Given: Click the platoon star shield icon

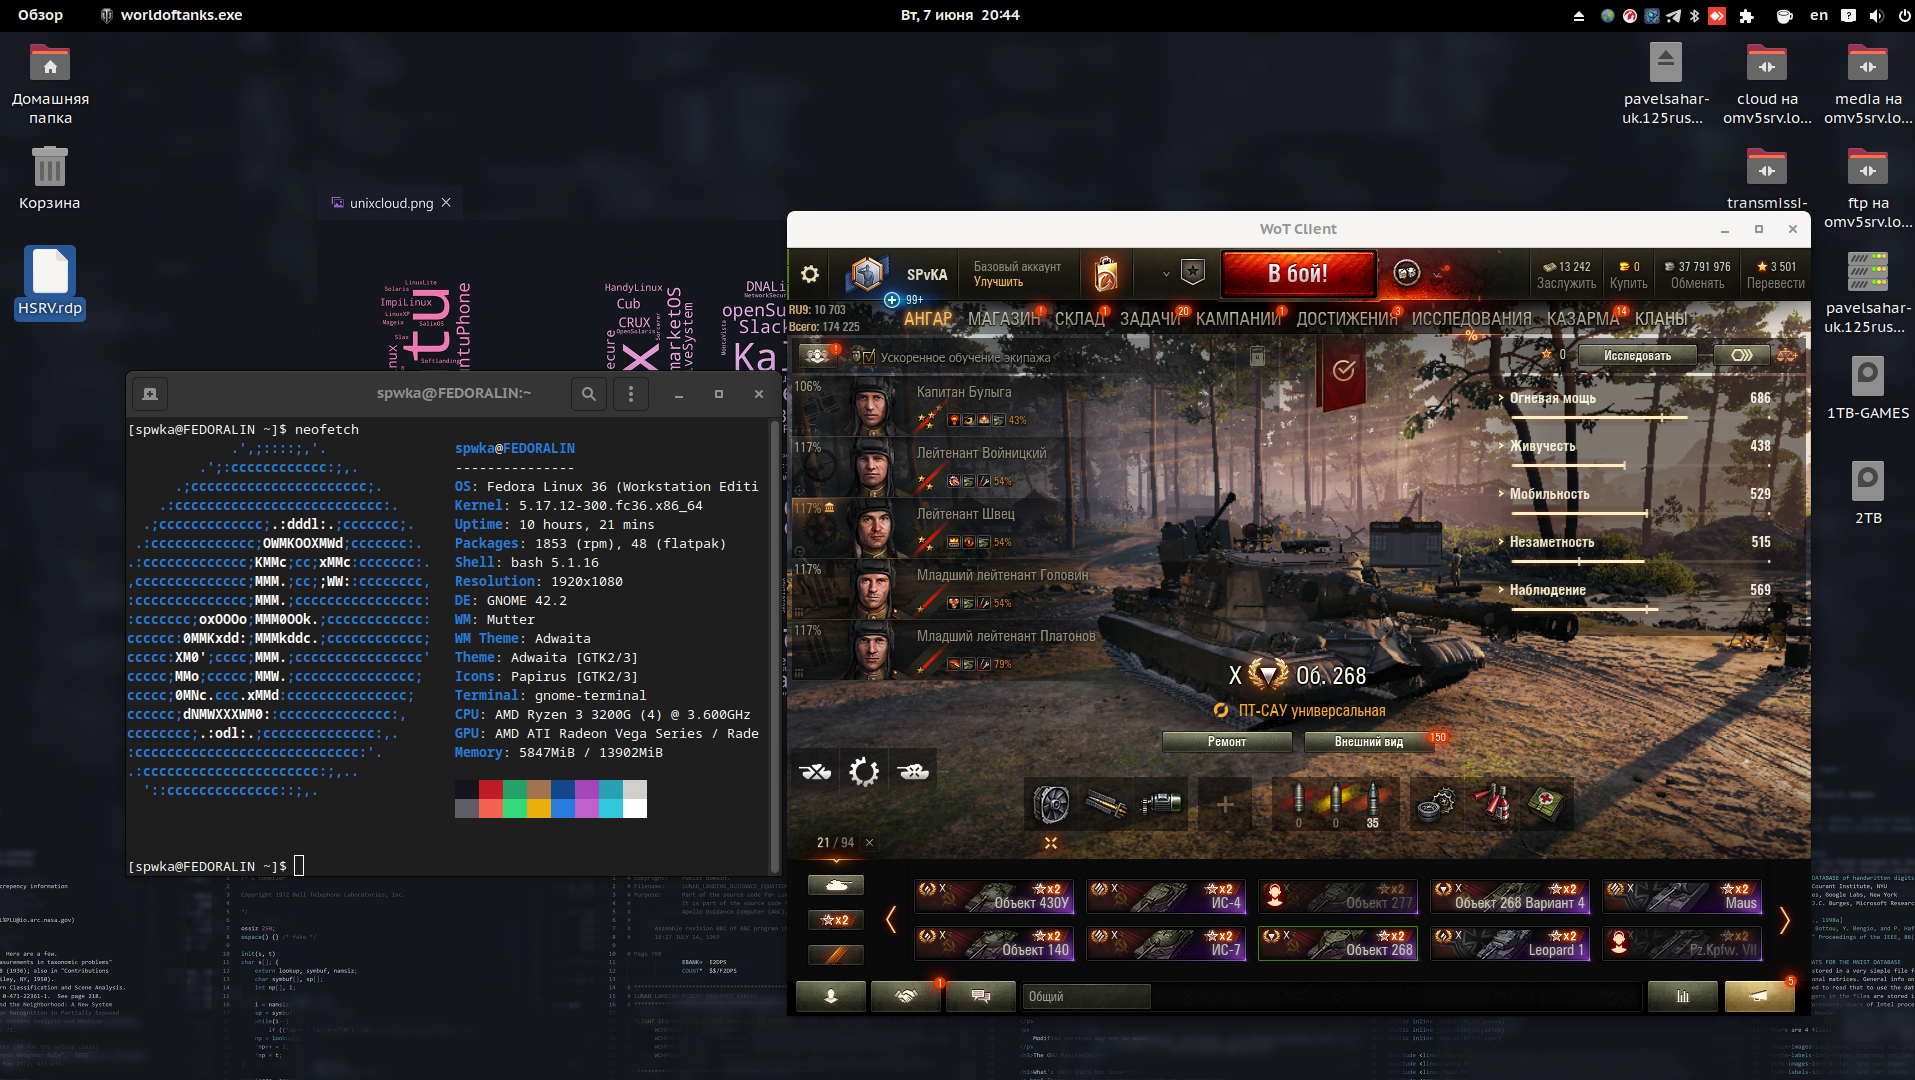Looking at the screenshot, I should tap(1192, 272).
